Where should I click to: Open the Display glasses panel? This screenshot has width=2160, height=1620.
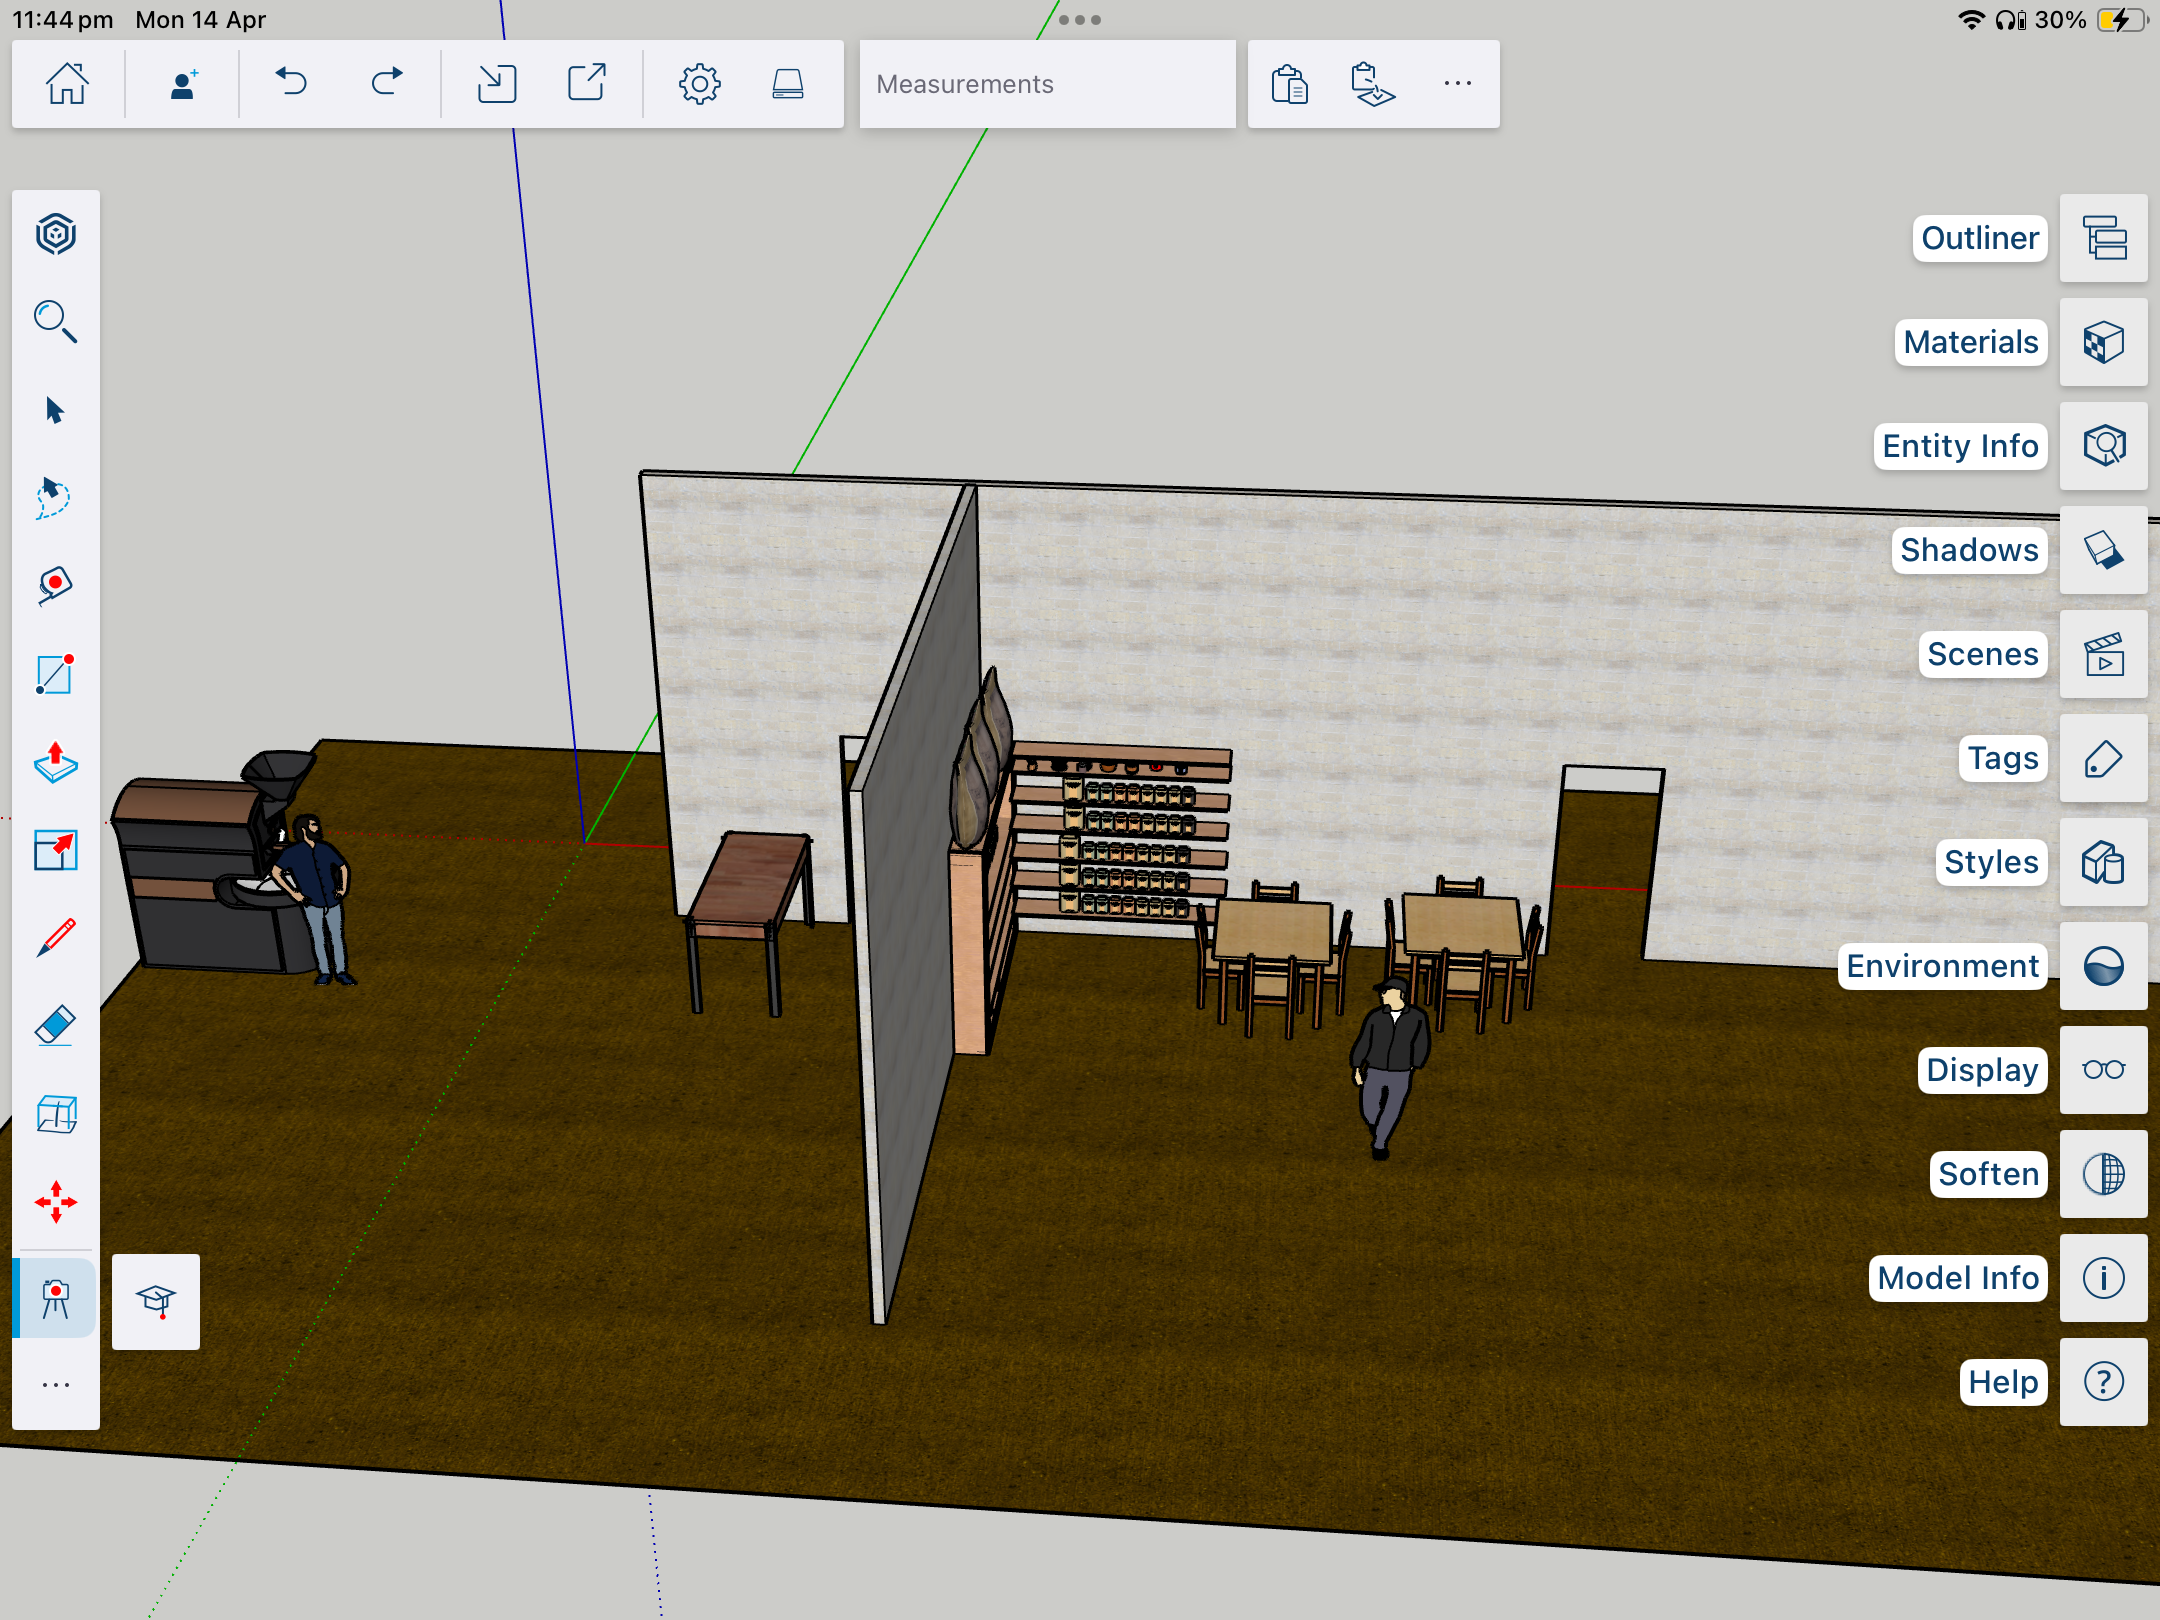click(x=2103, y=1070)
